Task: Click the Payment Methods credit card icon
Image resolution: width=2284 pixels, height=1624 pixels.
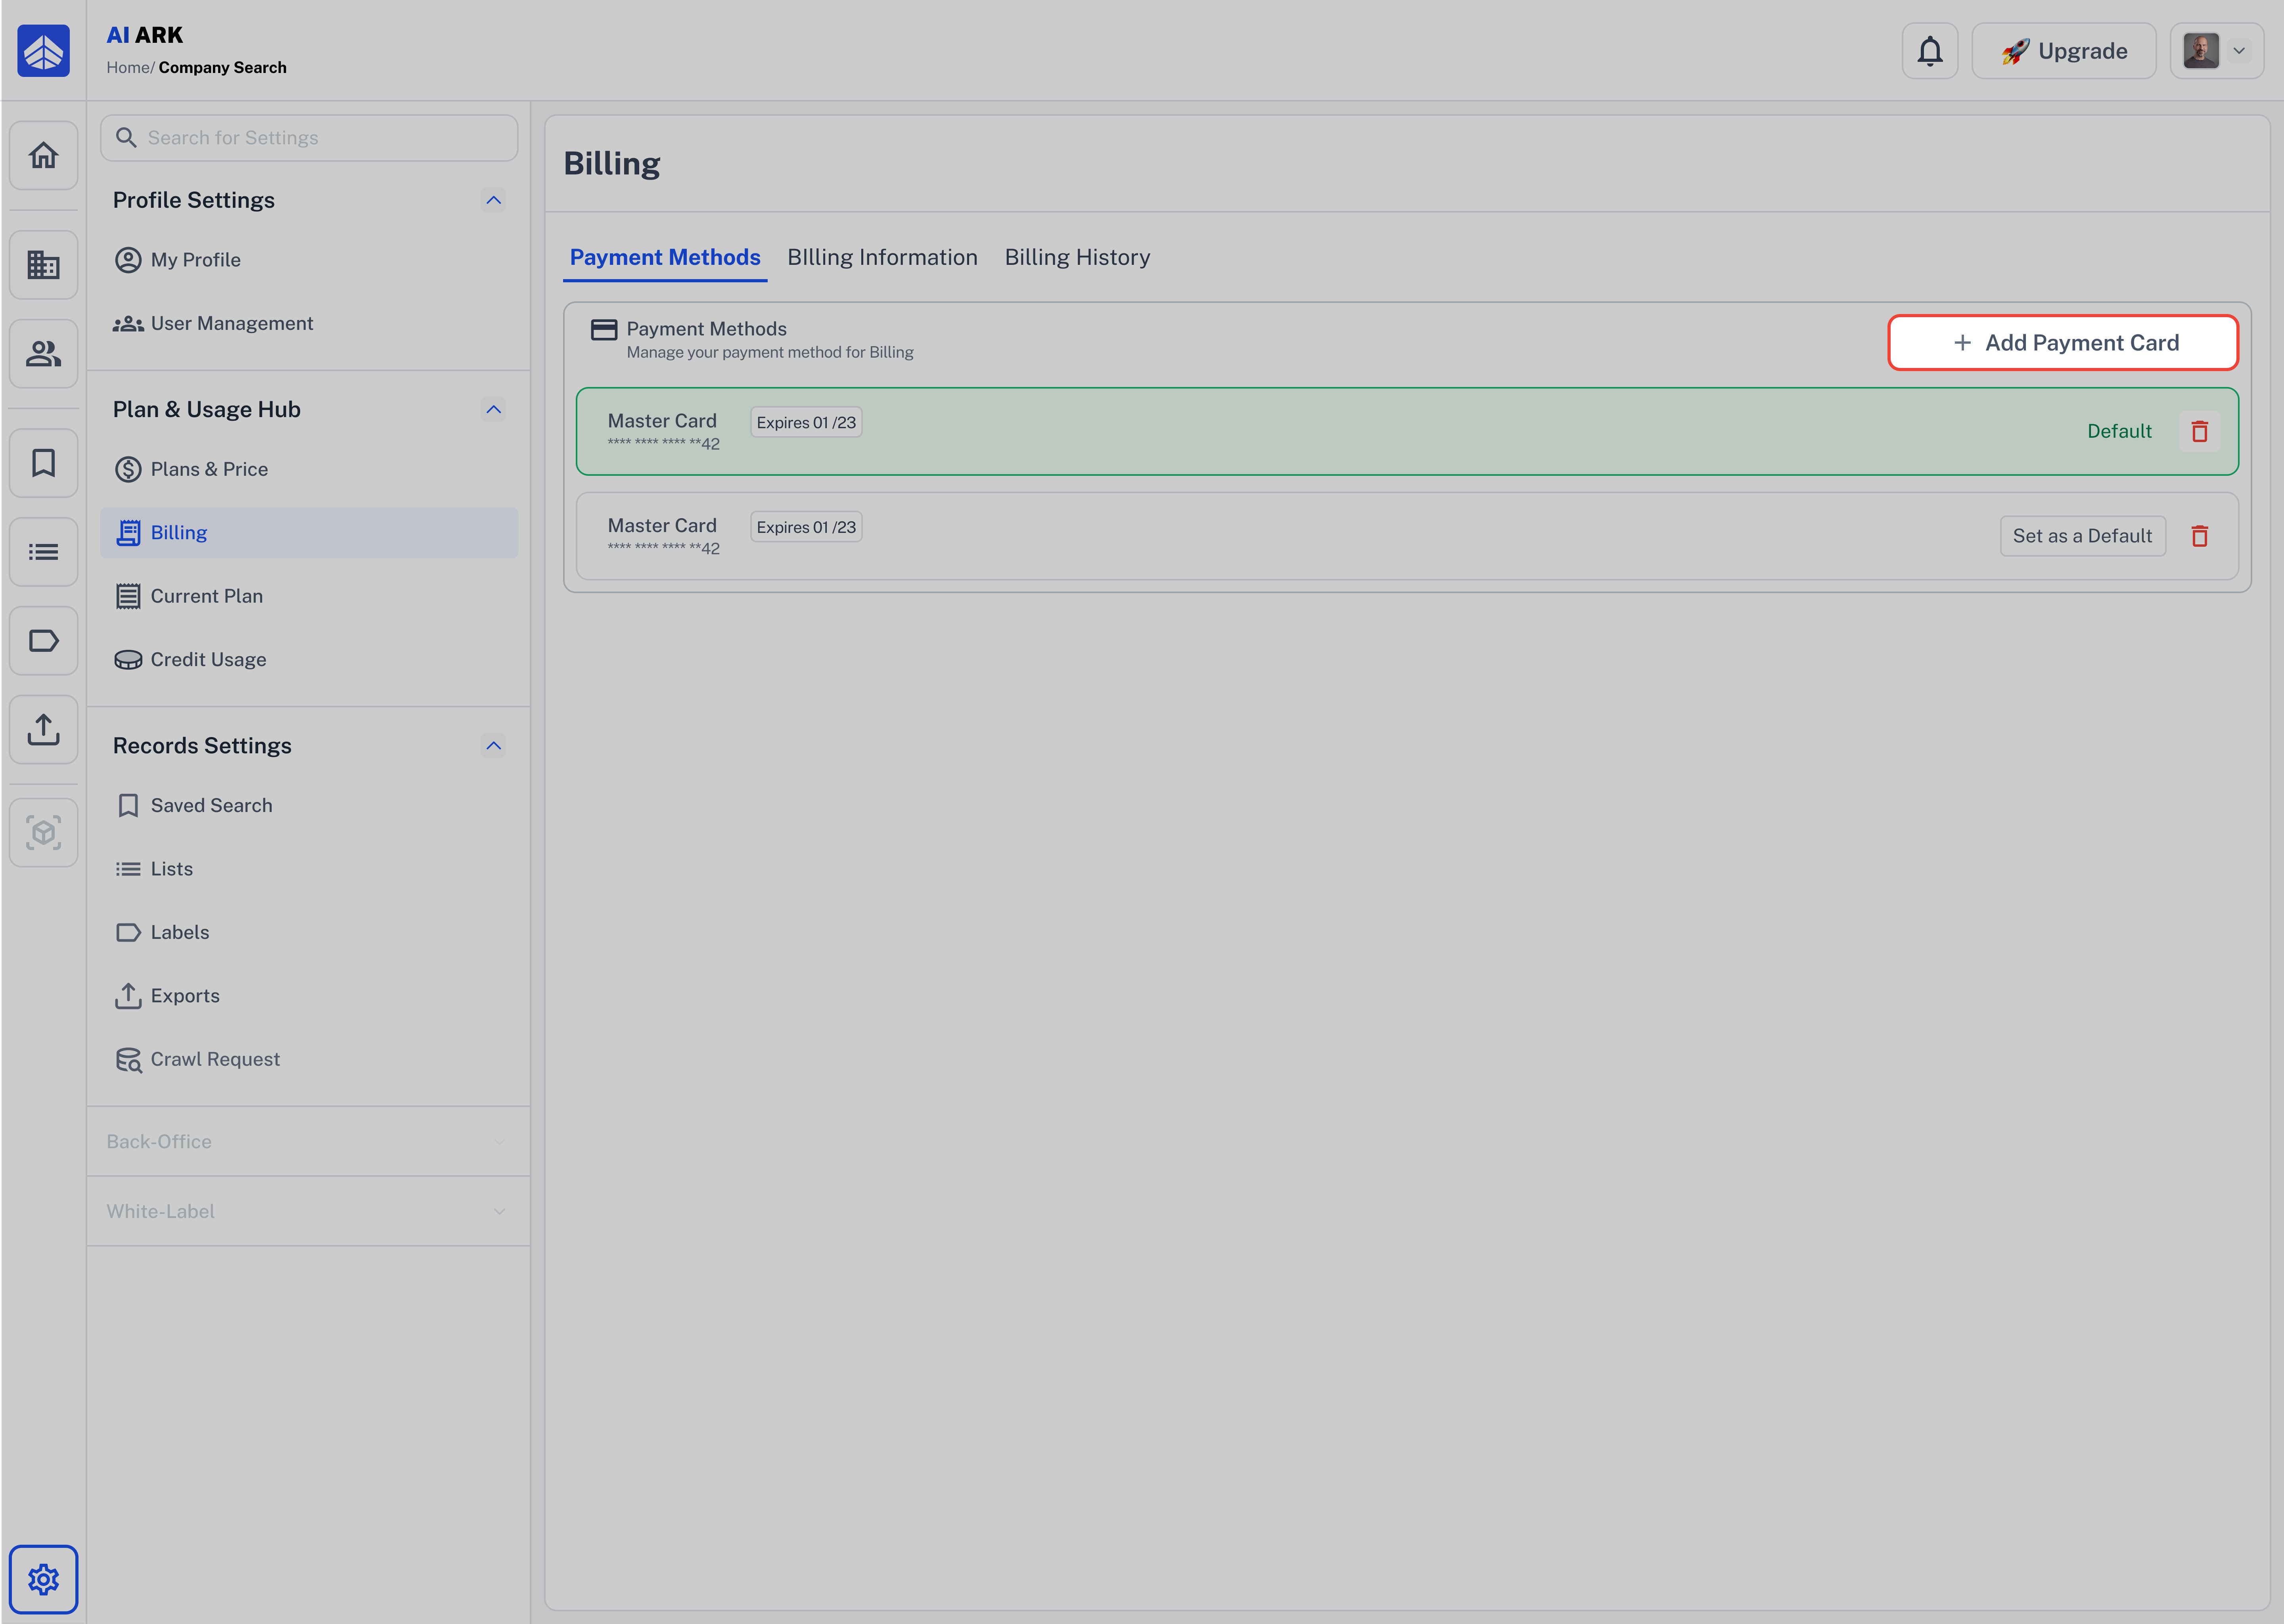Action: (604, 330)
